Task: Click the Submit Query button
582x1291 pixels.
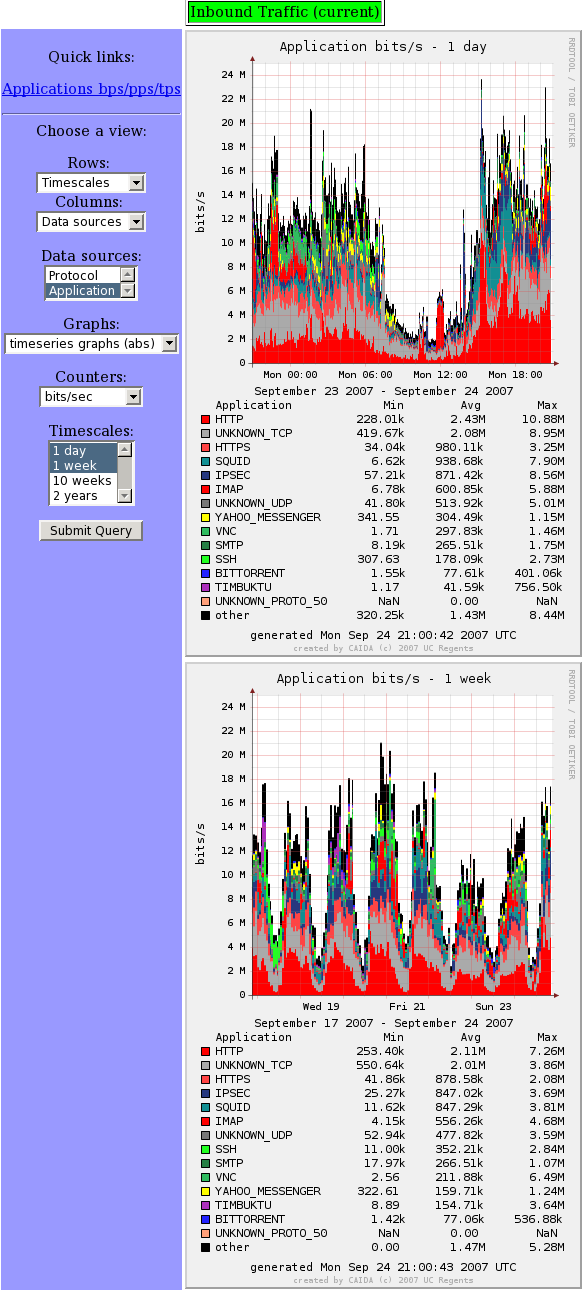Action: pos(91,530)
